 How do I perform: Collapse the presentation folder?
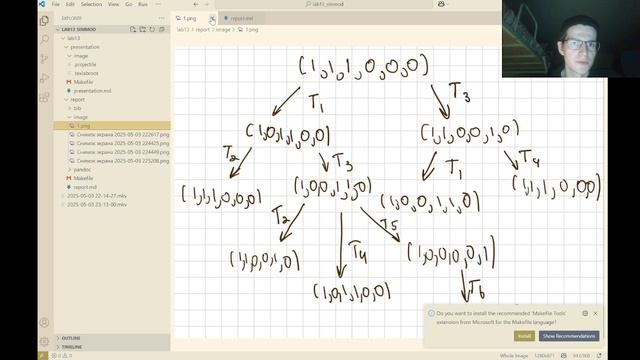112,47
